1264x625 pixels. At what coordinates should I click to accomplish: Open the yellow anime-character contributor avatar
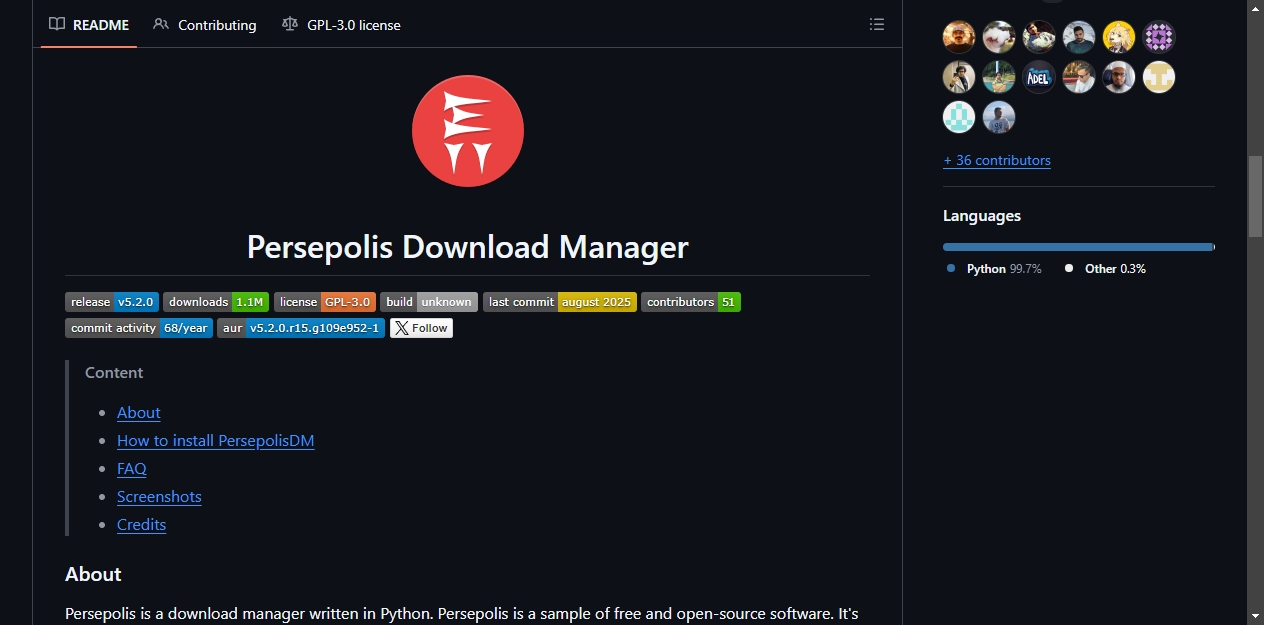(x=1119, y=37)
